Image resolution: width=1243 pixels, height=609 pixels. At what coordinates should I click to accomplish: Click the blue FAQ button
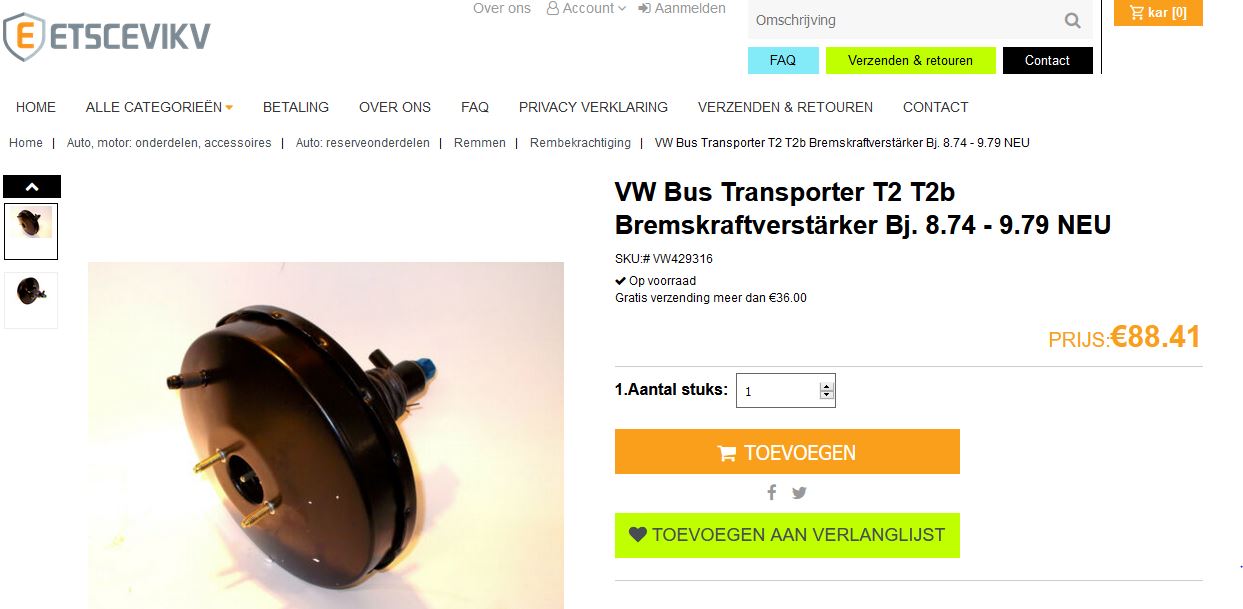[x=783, y=60]
